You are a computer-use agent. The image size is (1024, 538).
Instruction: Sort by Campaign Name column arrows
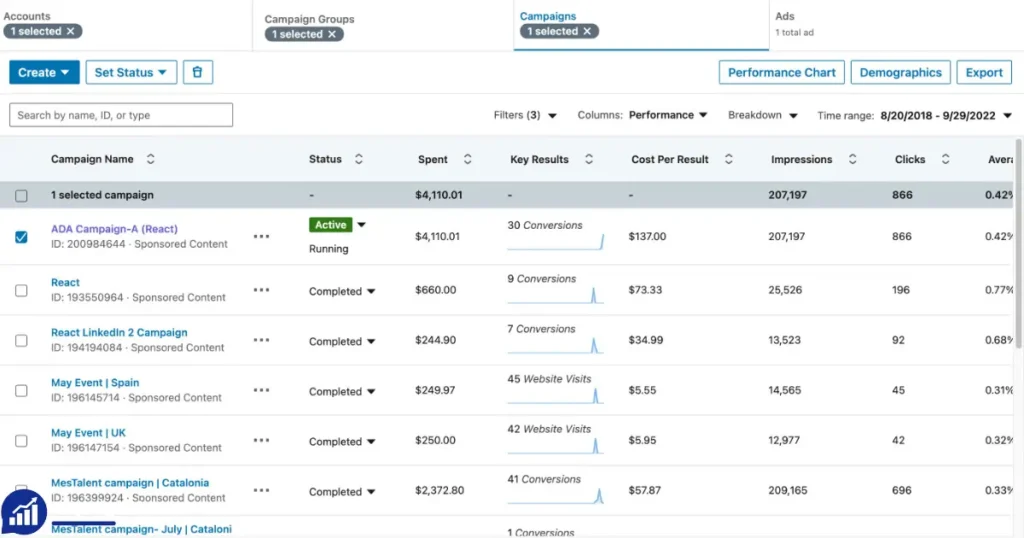[150, 159]
